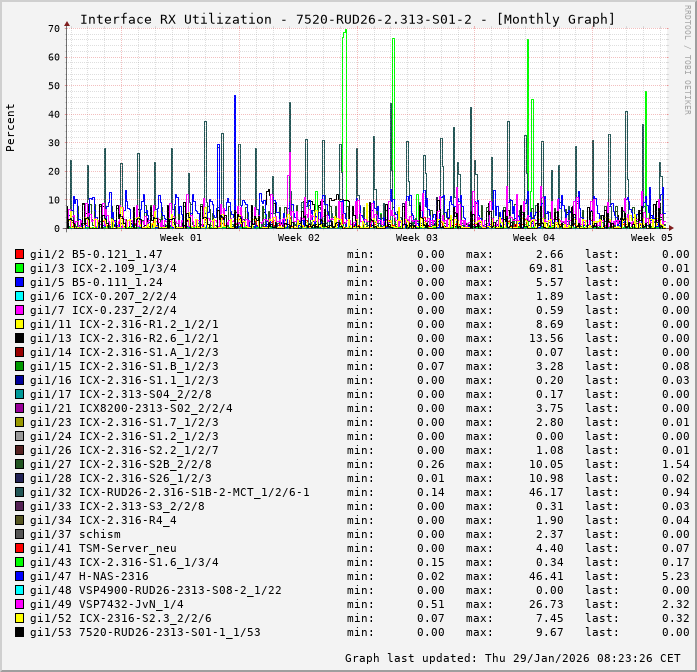Click the black swatch for gi1/53 7520-RUD26-2313-S01-1_1/53
The height and width of the screenshot is (672, 697).
point(19,632)
